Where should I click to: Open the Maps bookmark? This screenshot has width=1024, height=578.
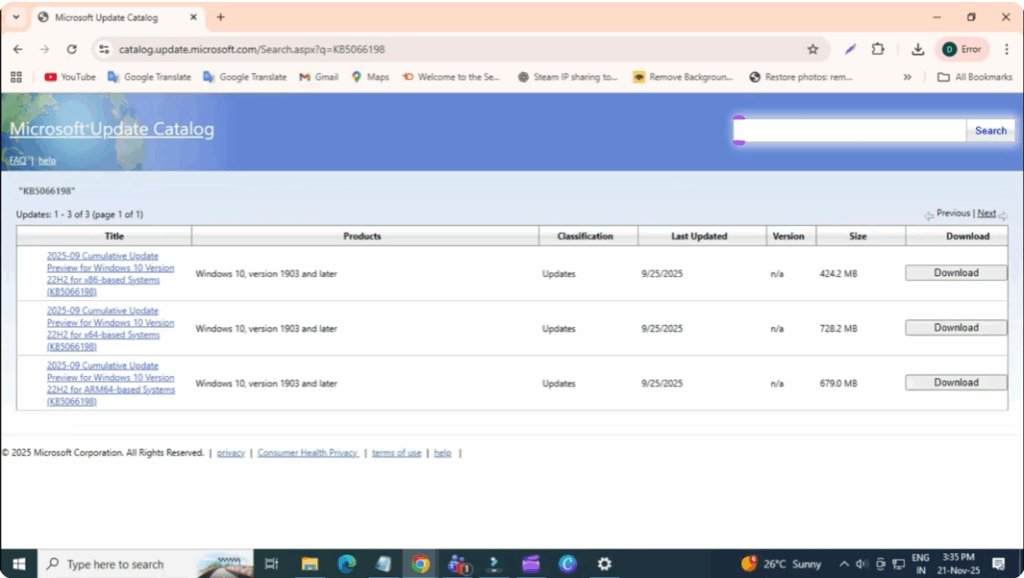(x=370, y=77)
